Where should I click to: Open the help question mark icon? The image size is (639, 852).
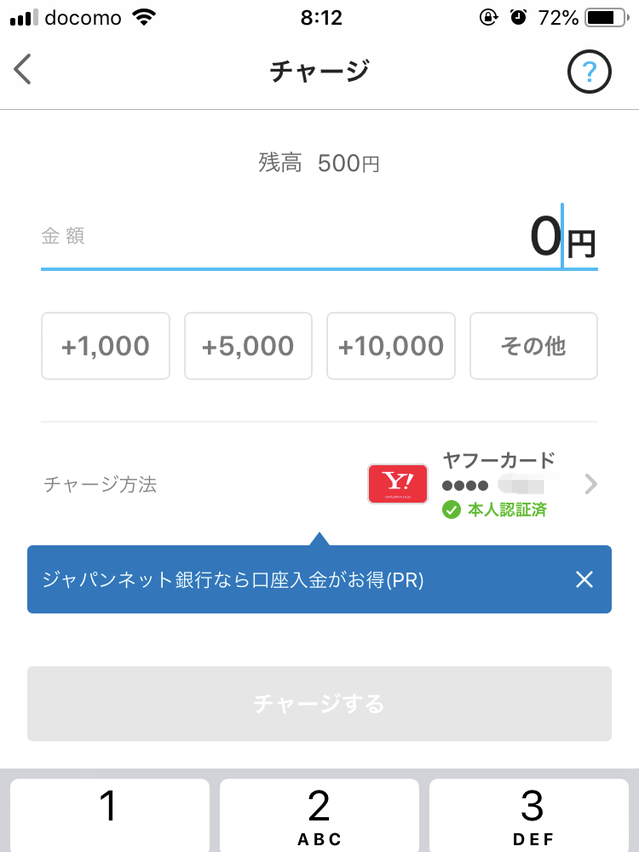[589, 71]
